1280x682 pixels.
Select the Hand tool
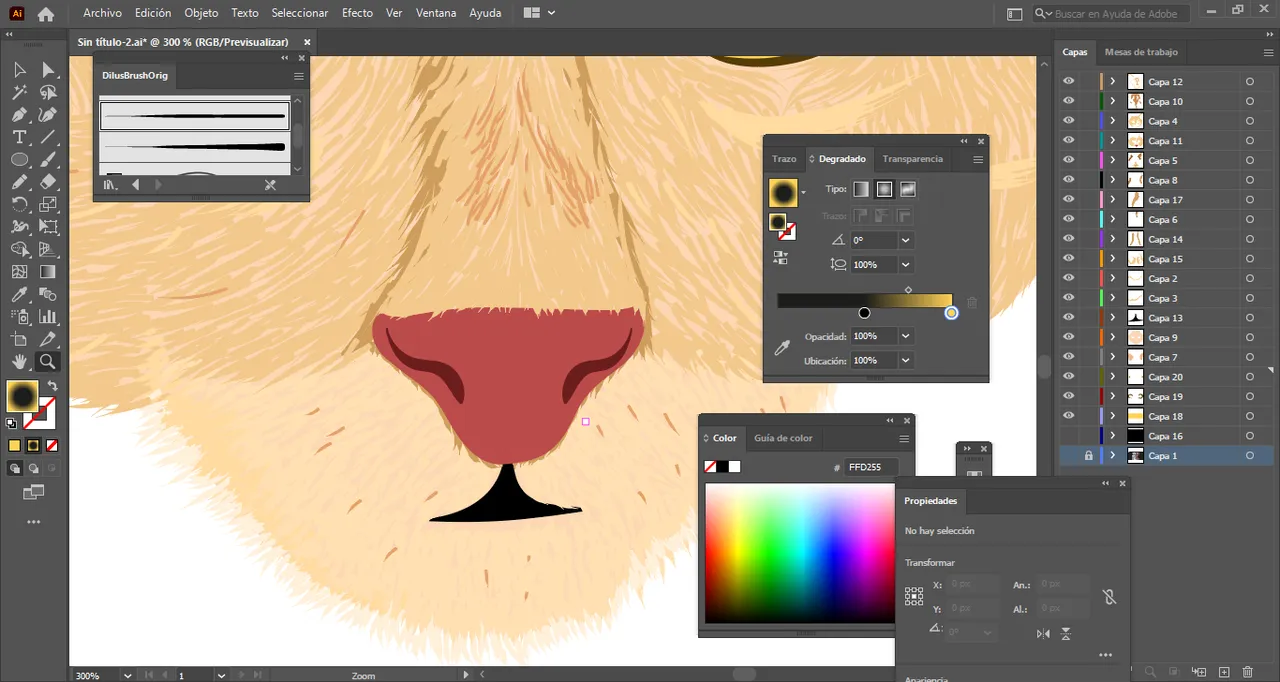click(x=19, y=362)
